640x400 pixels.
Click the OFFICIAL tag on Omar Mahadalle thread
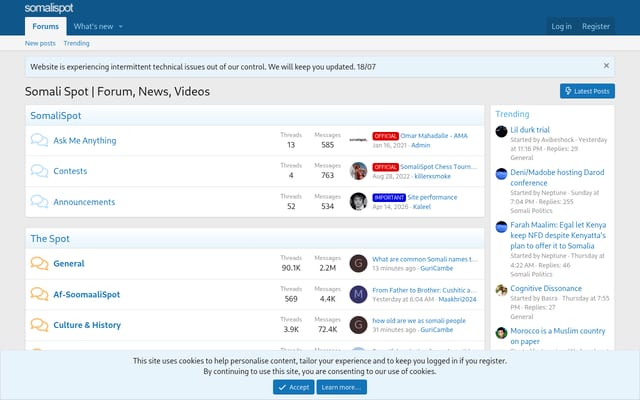tap(385, 136)
